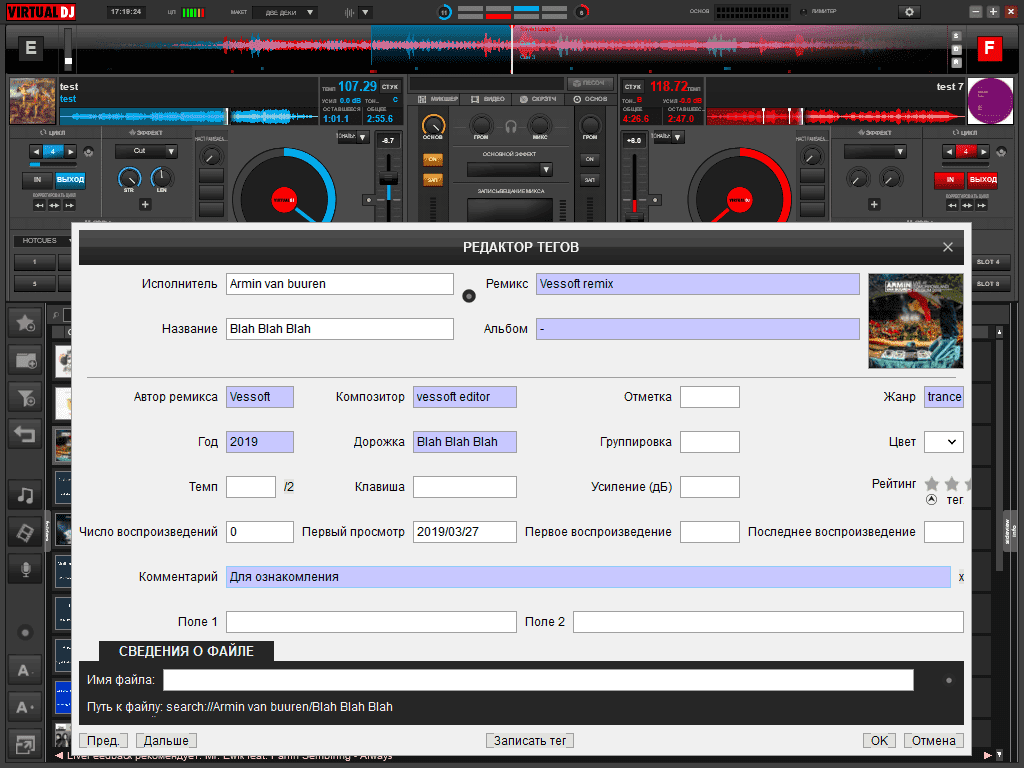1024x768 pixels.
Task: Open favorites star folder in sidebar
Action: pos(25,323)
